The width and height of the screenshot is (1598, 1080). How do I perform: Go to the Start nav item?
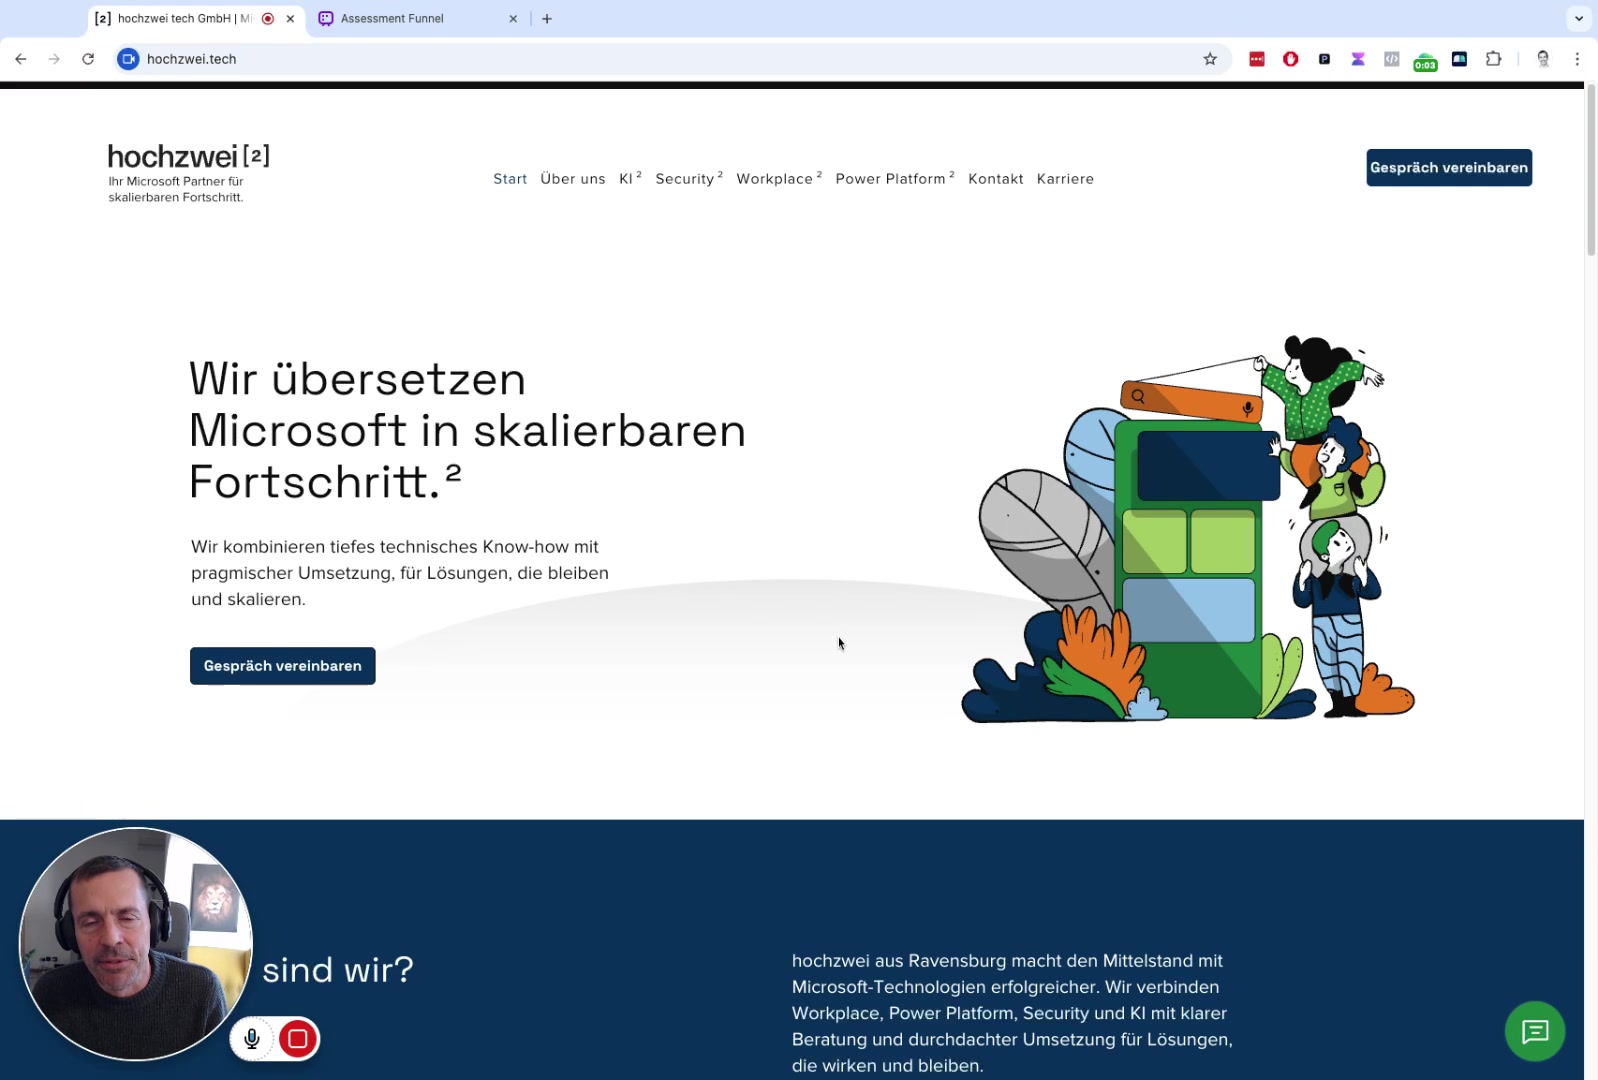(510, 179)
